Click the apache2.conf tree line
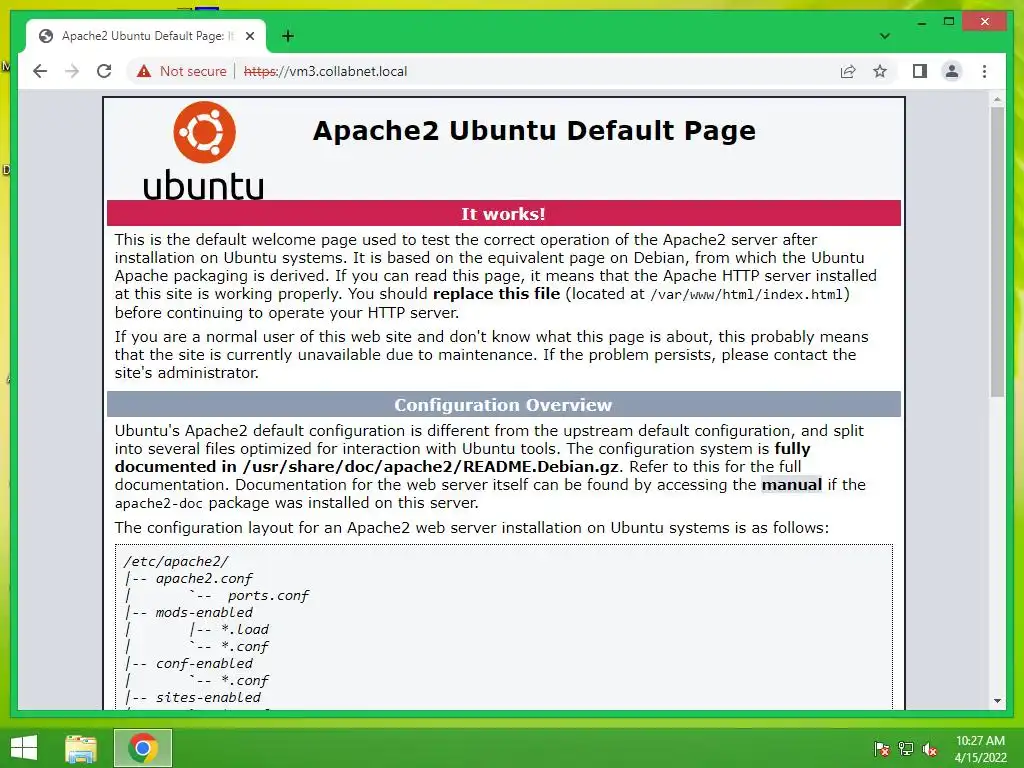The height and width of the screenshot is (768, 1024). point(204,579)
